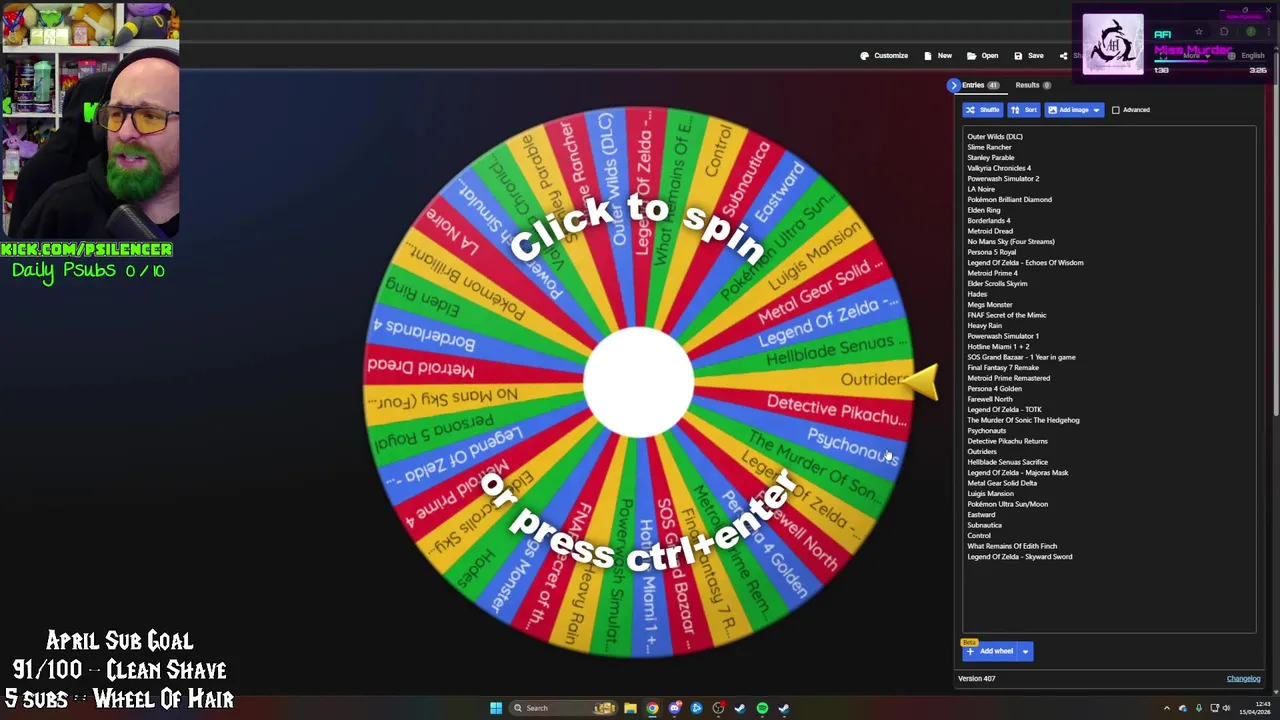
Task: Click the volume icon in the system tray
Action: tap(1227, 708)
